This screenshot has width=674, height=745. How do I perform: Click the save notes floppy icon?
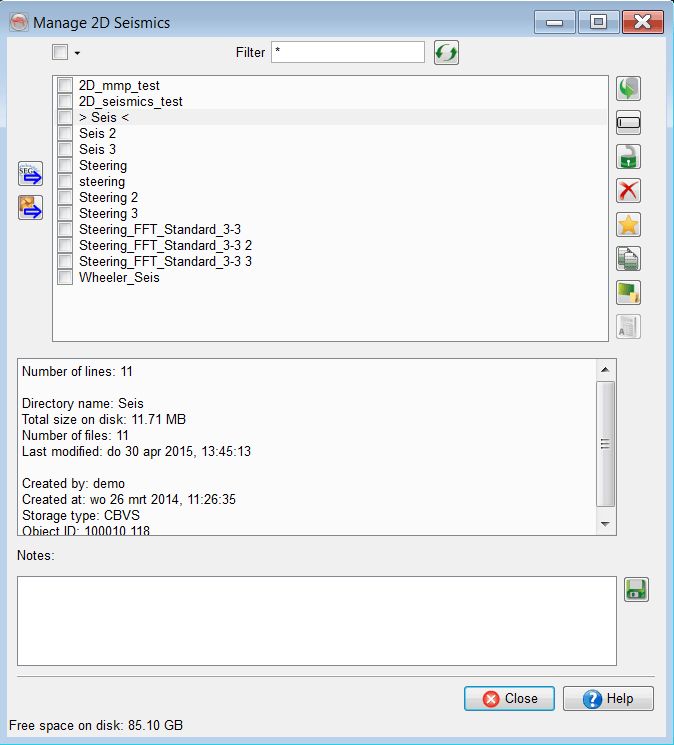pyautogui.click(x=636, y=590)
